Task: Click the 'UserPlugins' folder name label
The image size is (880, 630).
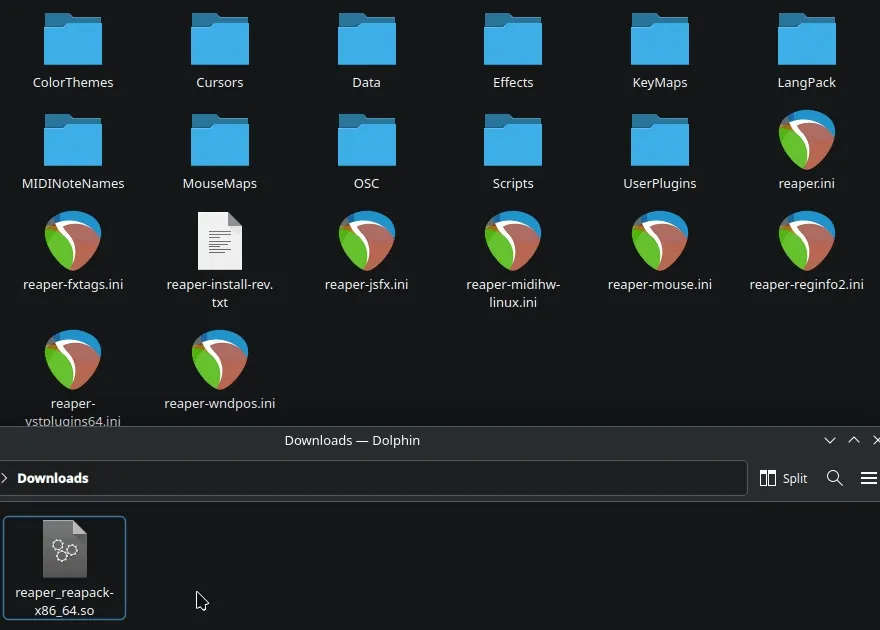Action: point(660,183)
